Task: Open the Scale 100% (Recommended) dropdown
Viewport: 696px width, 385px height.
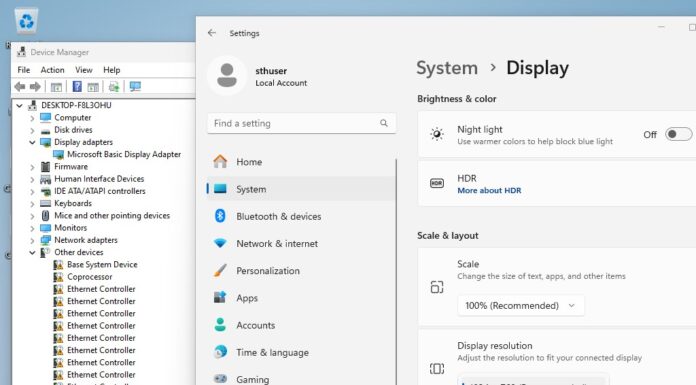Action: pyautogui.click(x=520, y=306)
